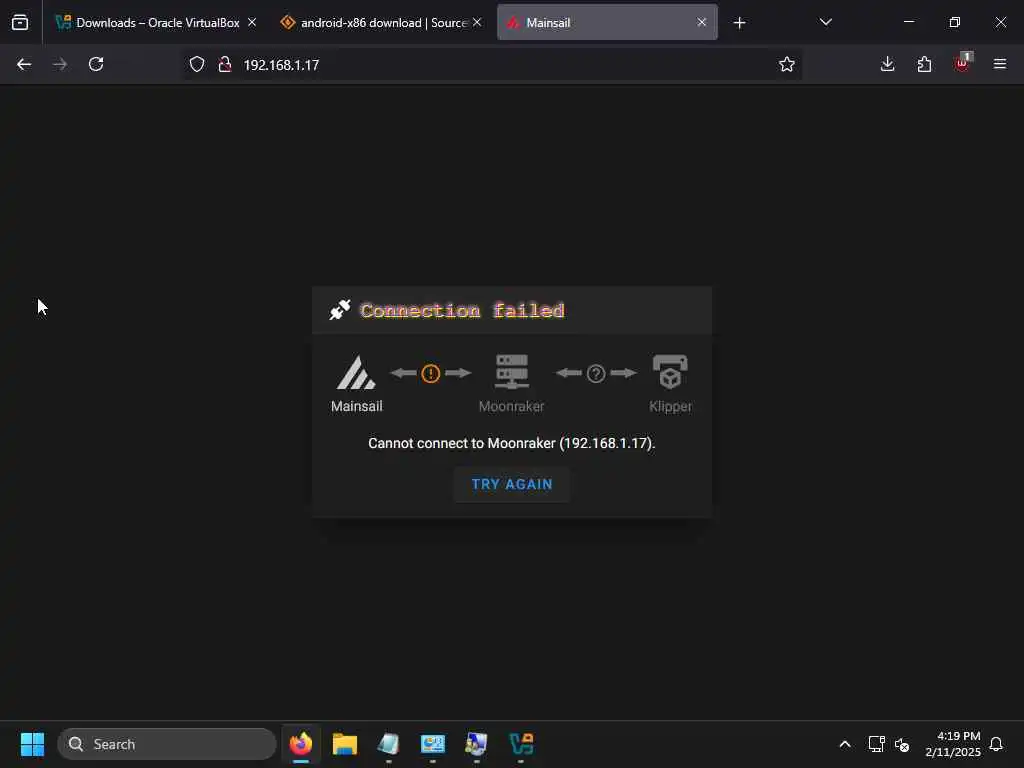This screenshot has width=1024, height=768.
Task: Click the TRY AGAIN button
Action: [x=512, y=485]
